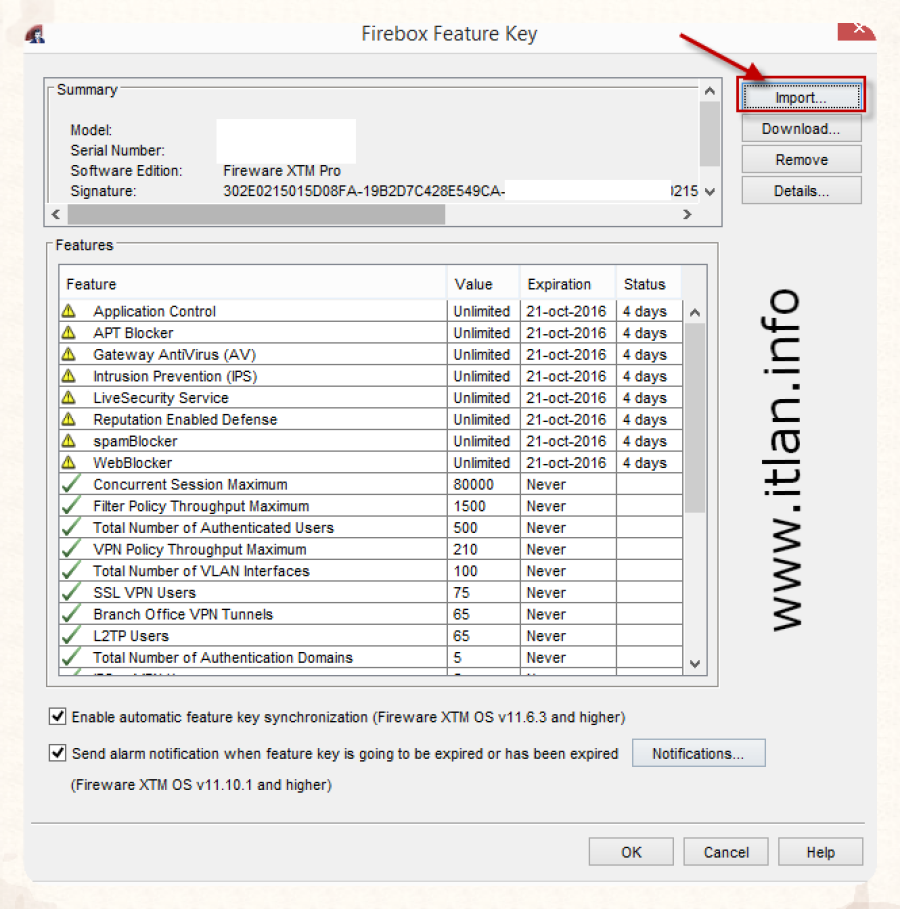Click the green checkmark for L2TP Users
900x909 pixels.
70,636
